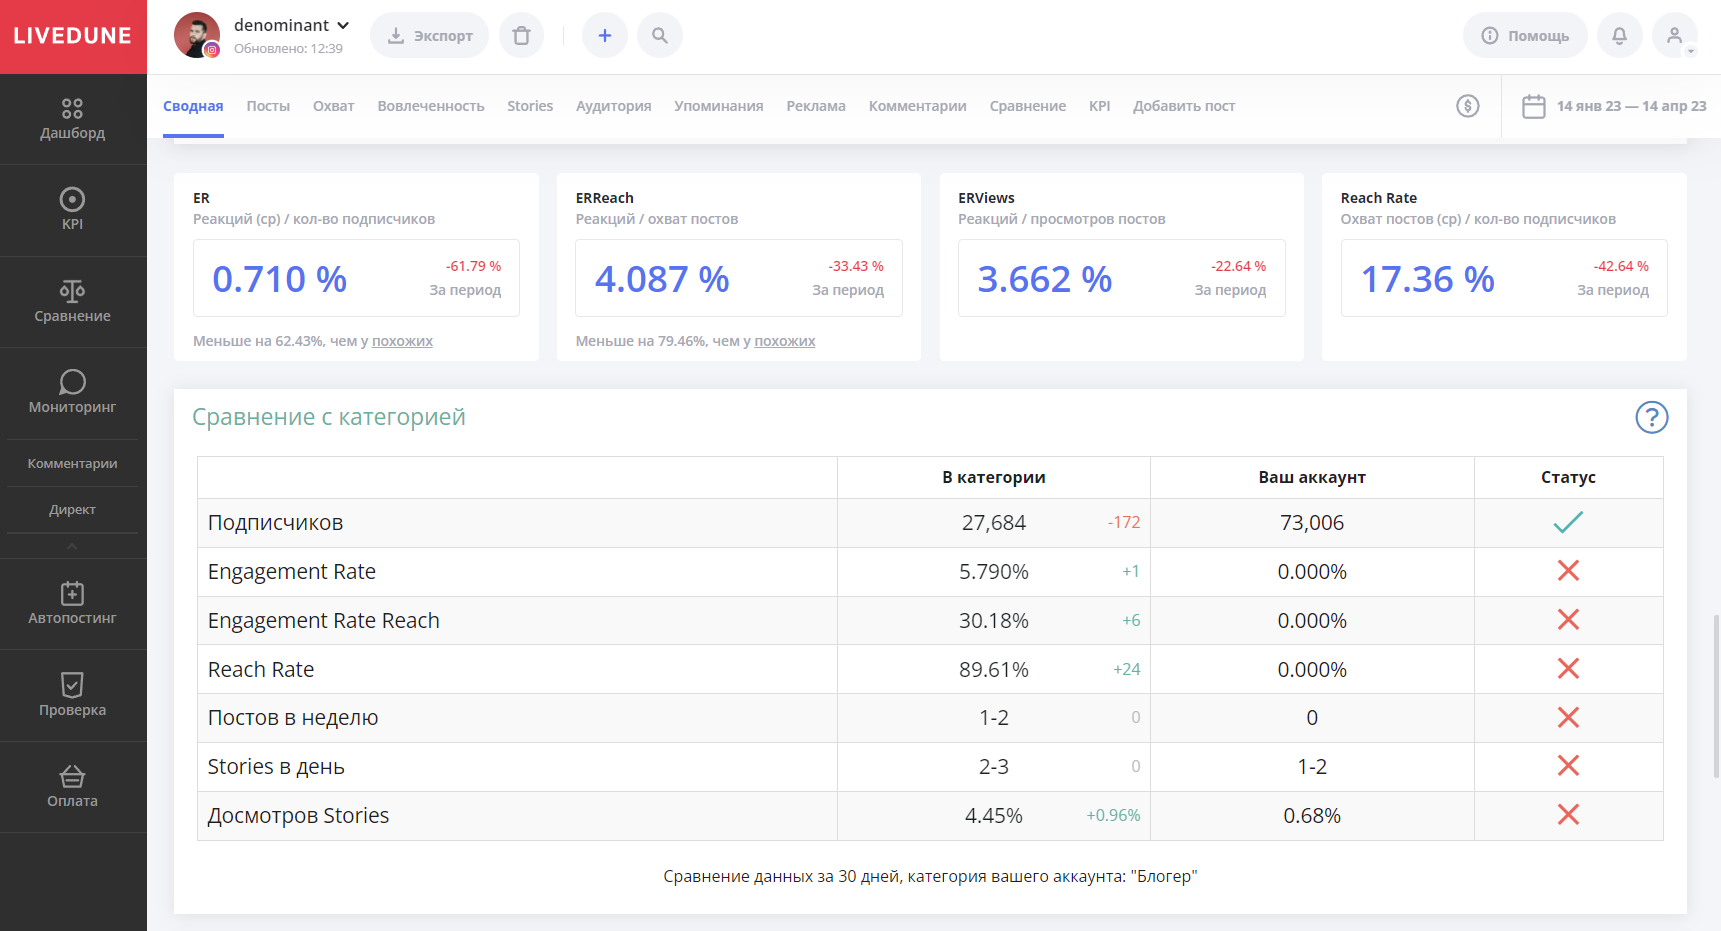Open the user profile menu

1674,36
